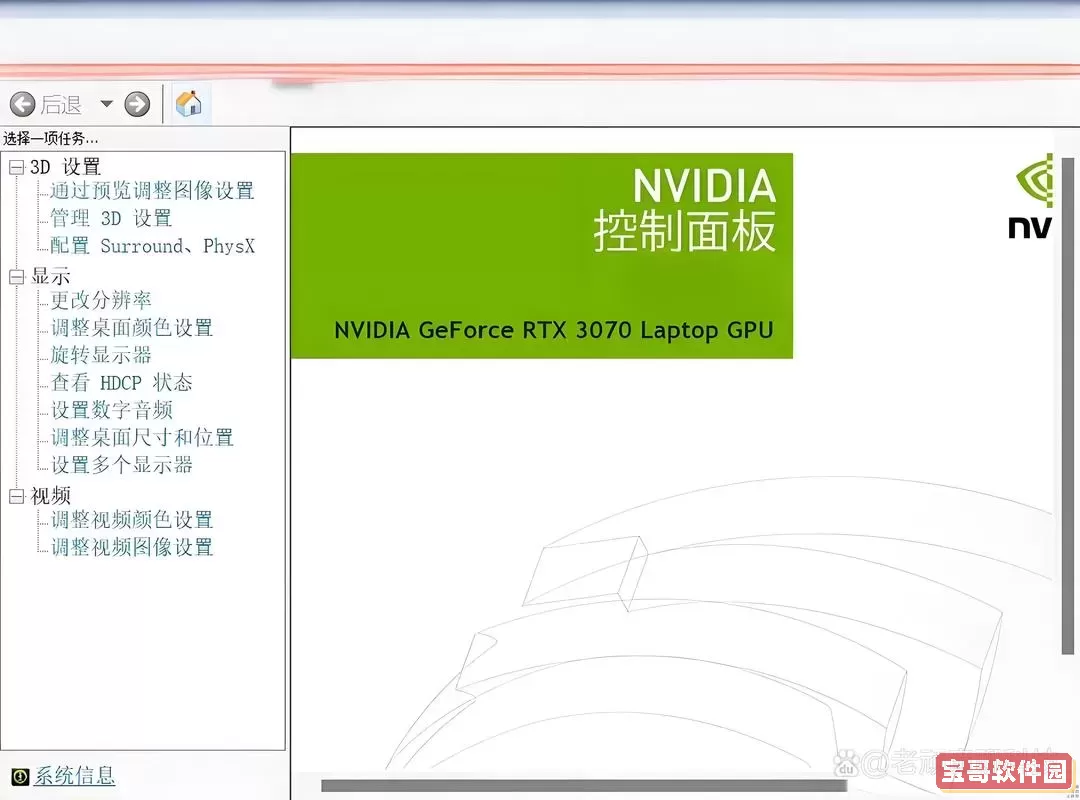Open 调整视频颜色设置
The width and height of the screenshot is (1080, 800).
[132, 520]
